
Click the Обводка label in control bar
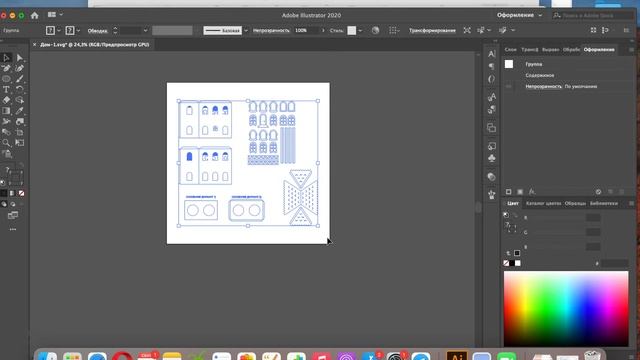(97, 31)
